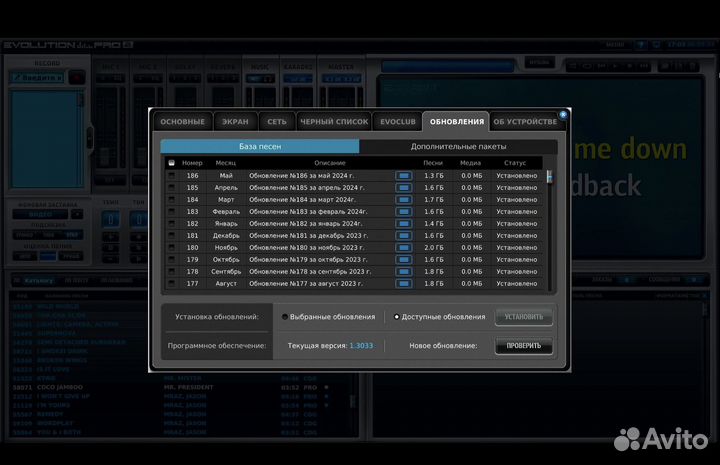Click the blue details icon for update 186
The image size is (720, 465).
click(403, 176)
